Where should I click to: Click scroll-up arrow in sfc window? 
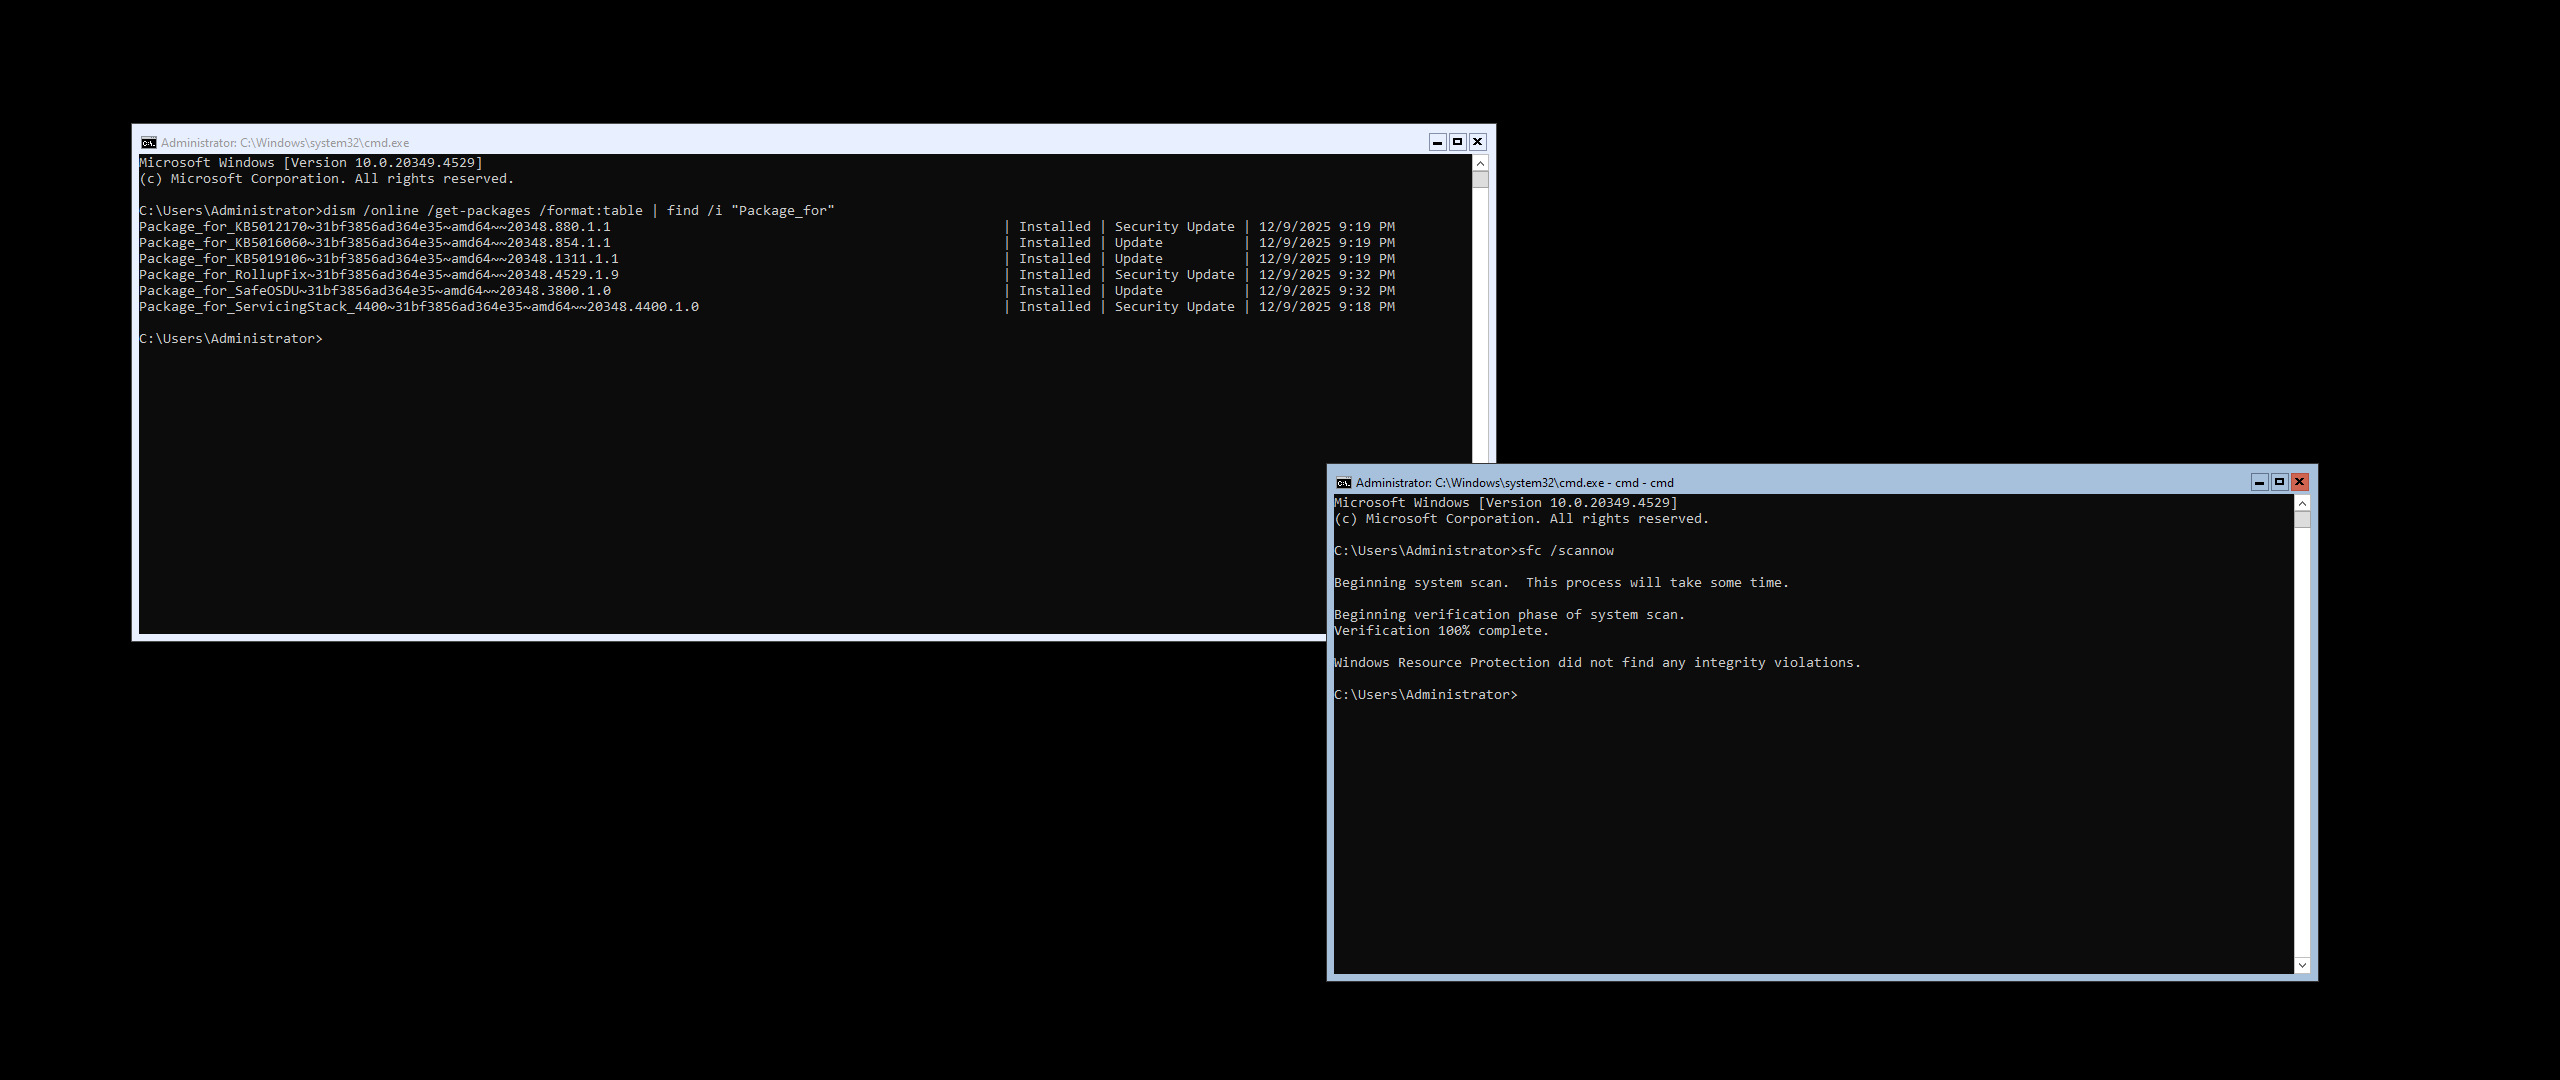[x=2302, y=503]
